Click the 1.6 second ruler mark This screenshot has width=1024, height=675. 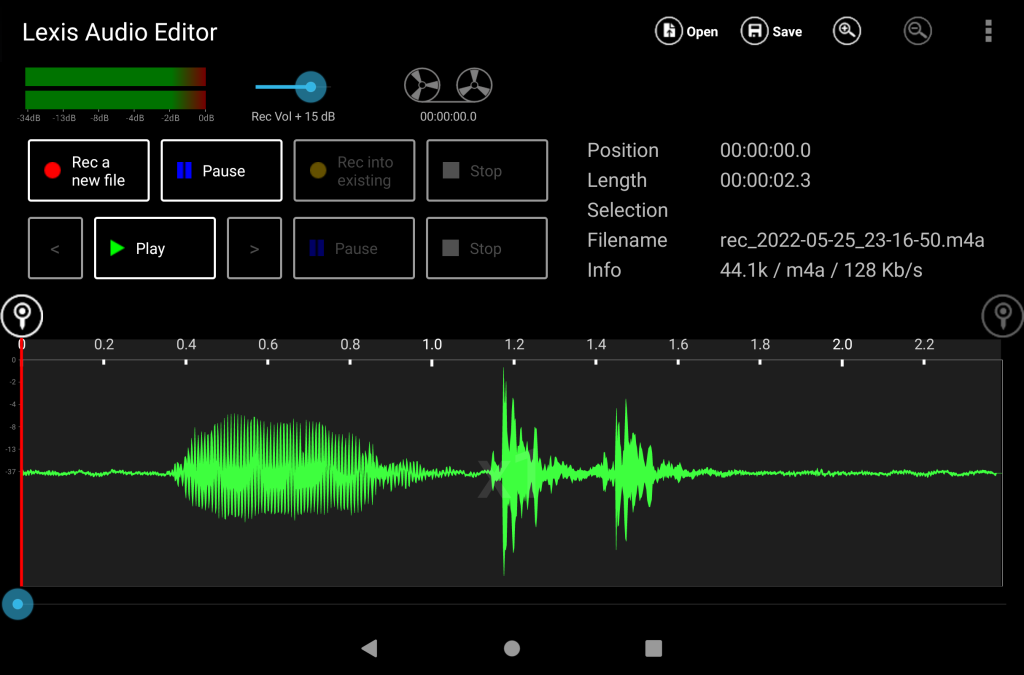[678, 345]
